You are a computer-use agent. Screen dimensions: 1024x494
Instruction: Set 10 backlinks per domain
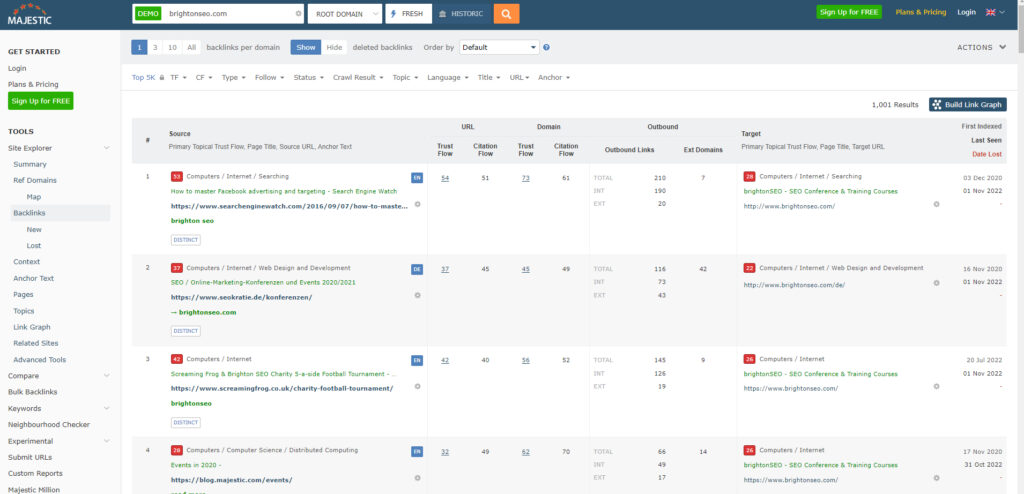click(x=172, y=47)
